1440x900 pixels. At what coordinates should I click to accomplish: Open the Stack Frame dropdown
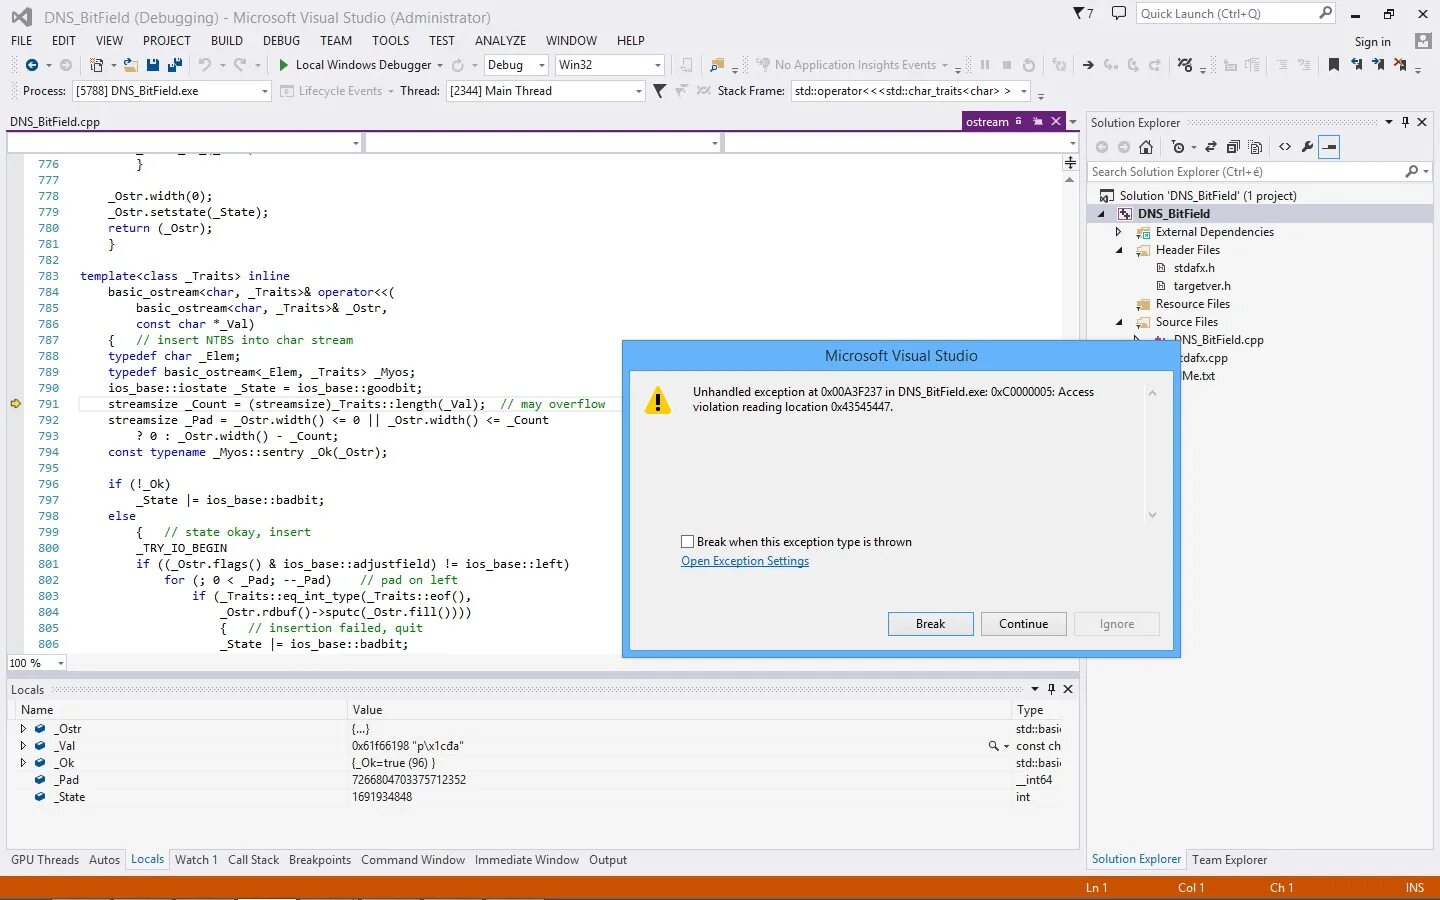1023,91
